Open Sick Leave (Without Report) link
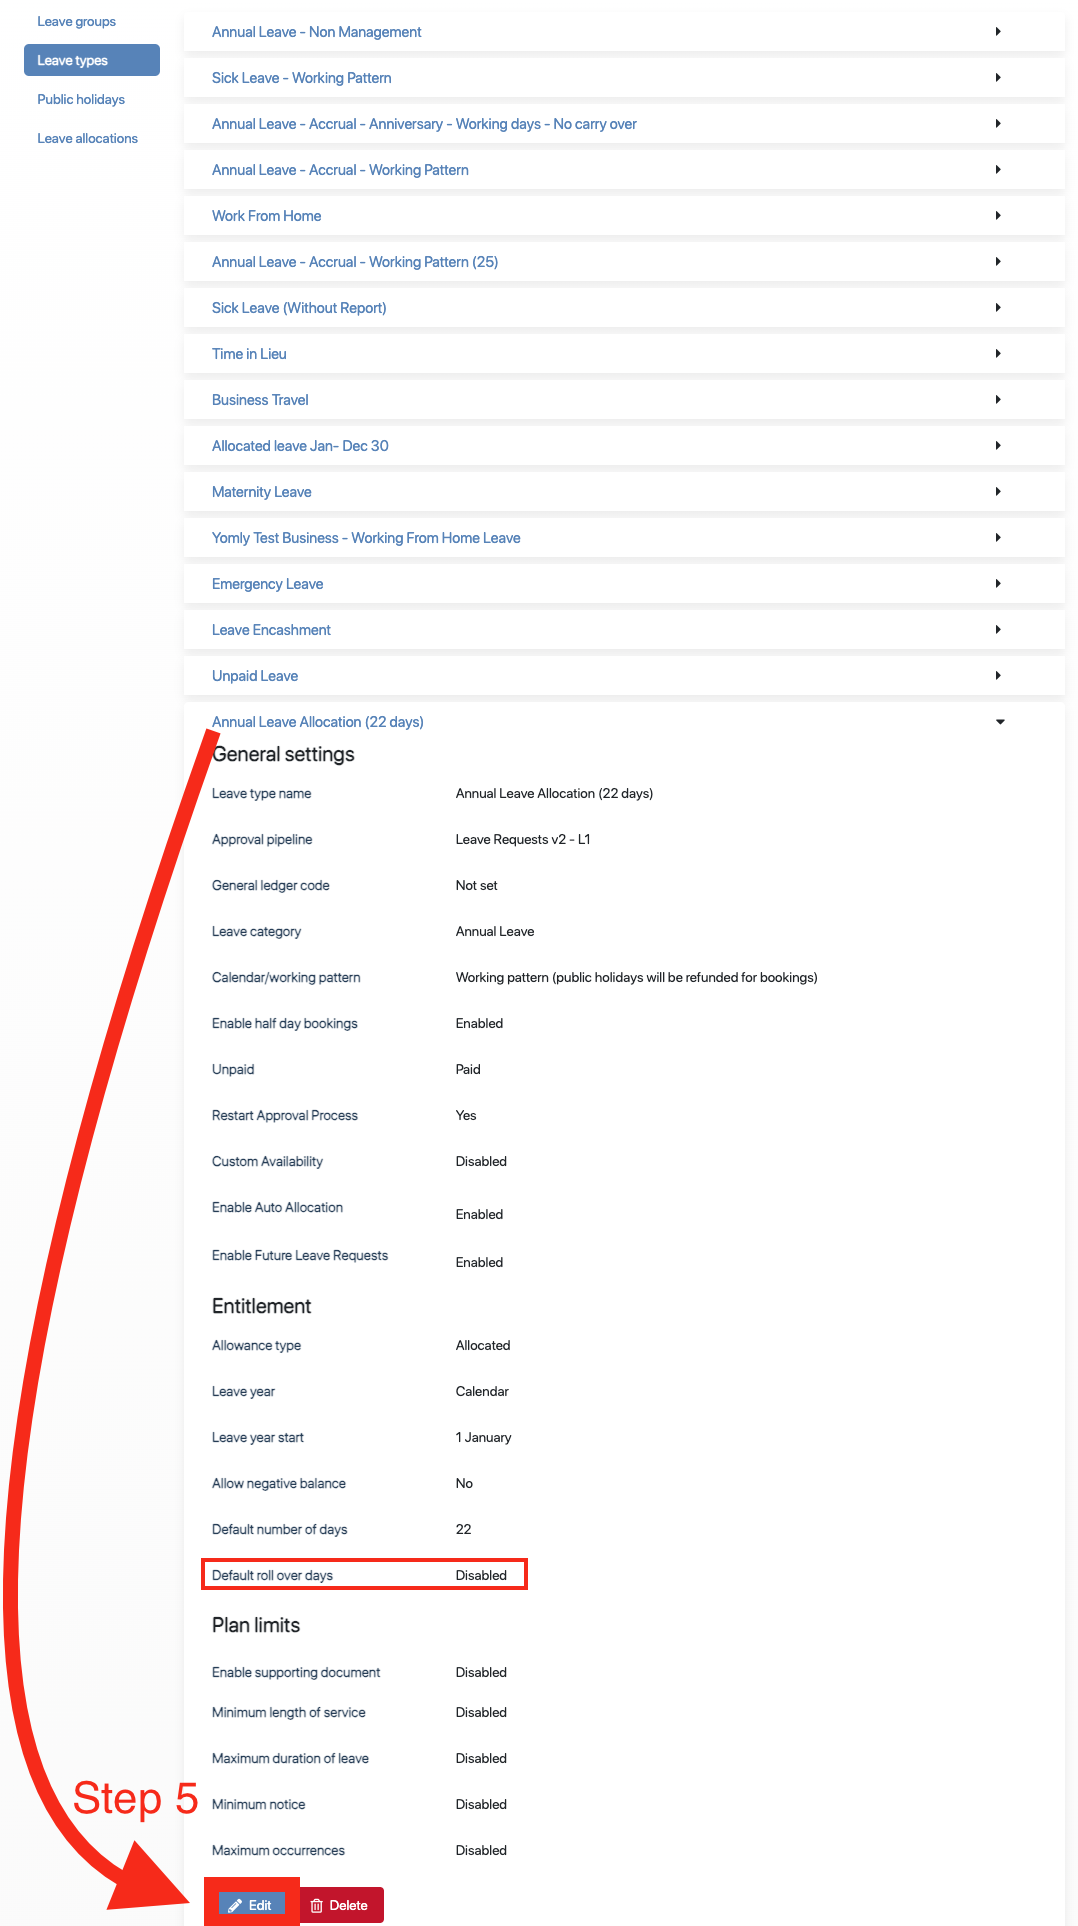The width and height of the screenshot is (1078, 1926). click(x=299, y=308)
